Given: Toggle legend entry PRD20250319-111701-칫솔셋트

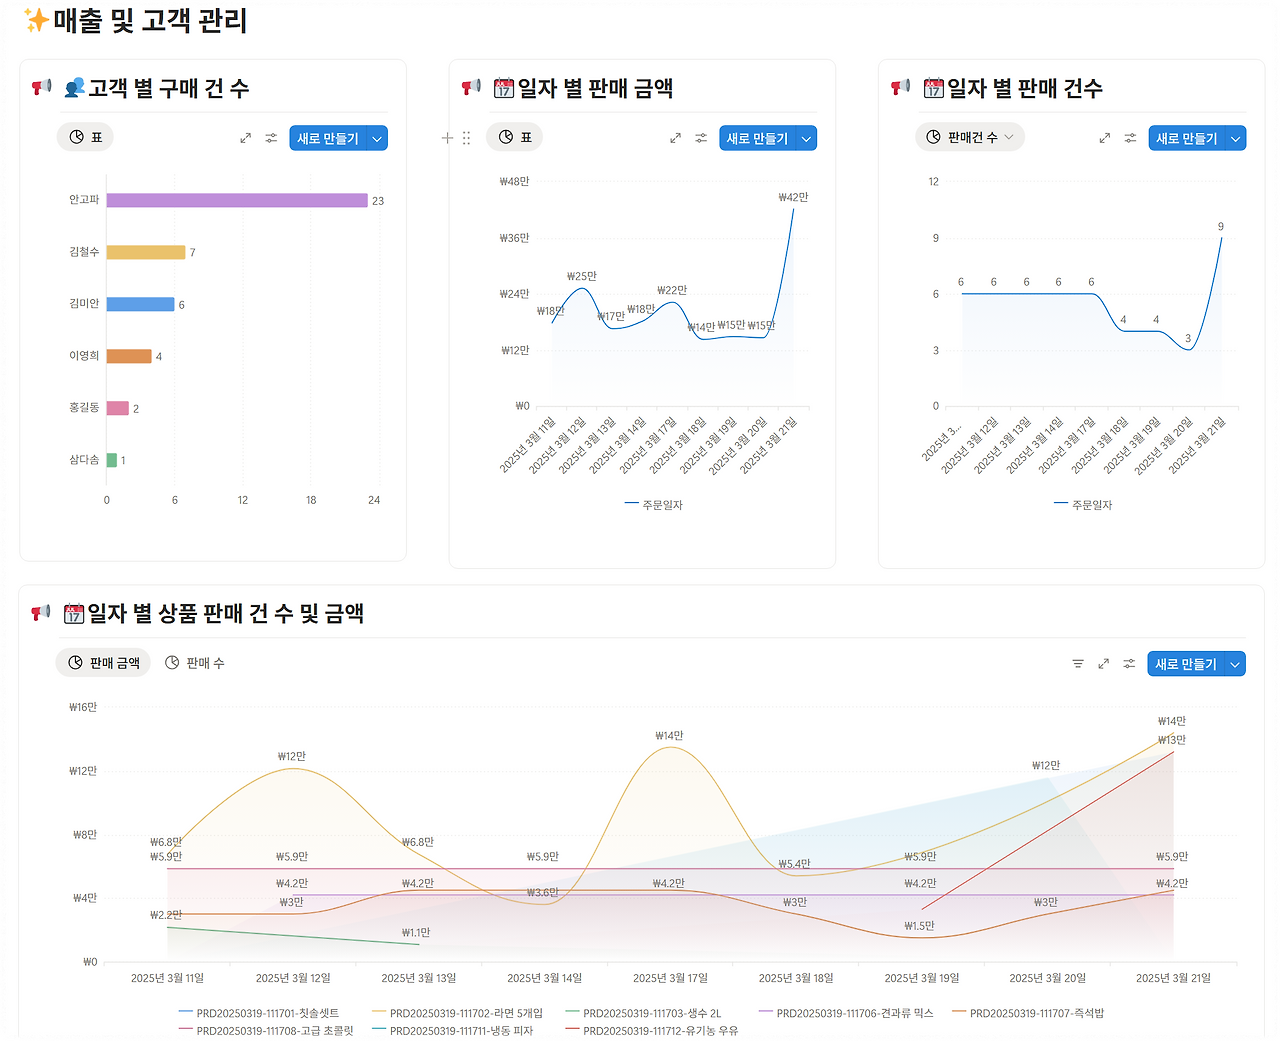Looking at the screenshot, I should click(x=259, y=1013).
